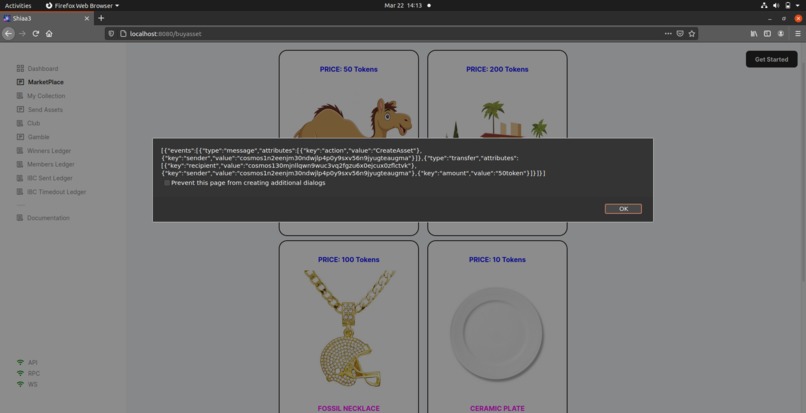Open IBC Timedout Ledger link

57,192
